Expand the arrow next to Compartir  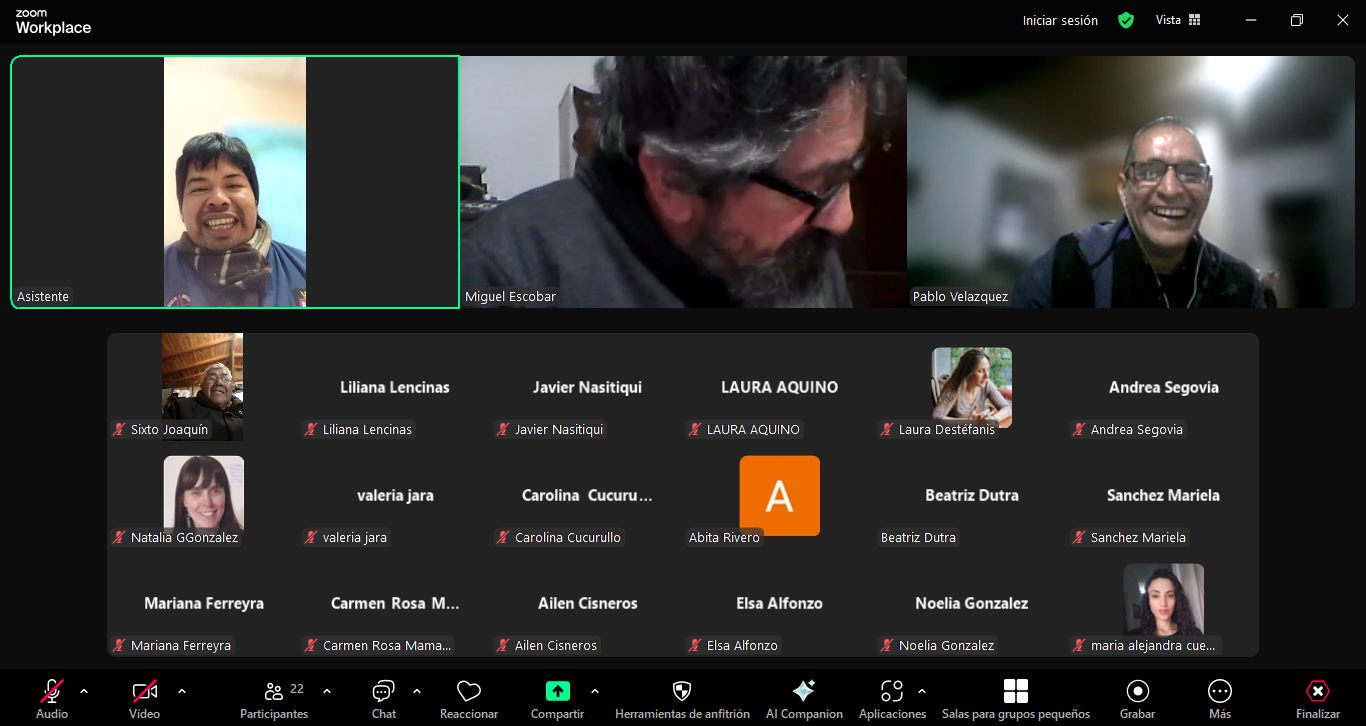click(x=595, y=691)
